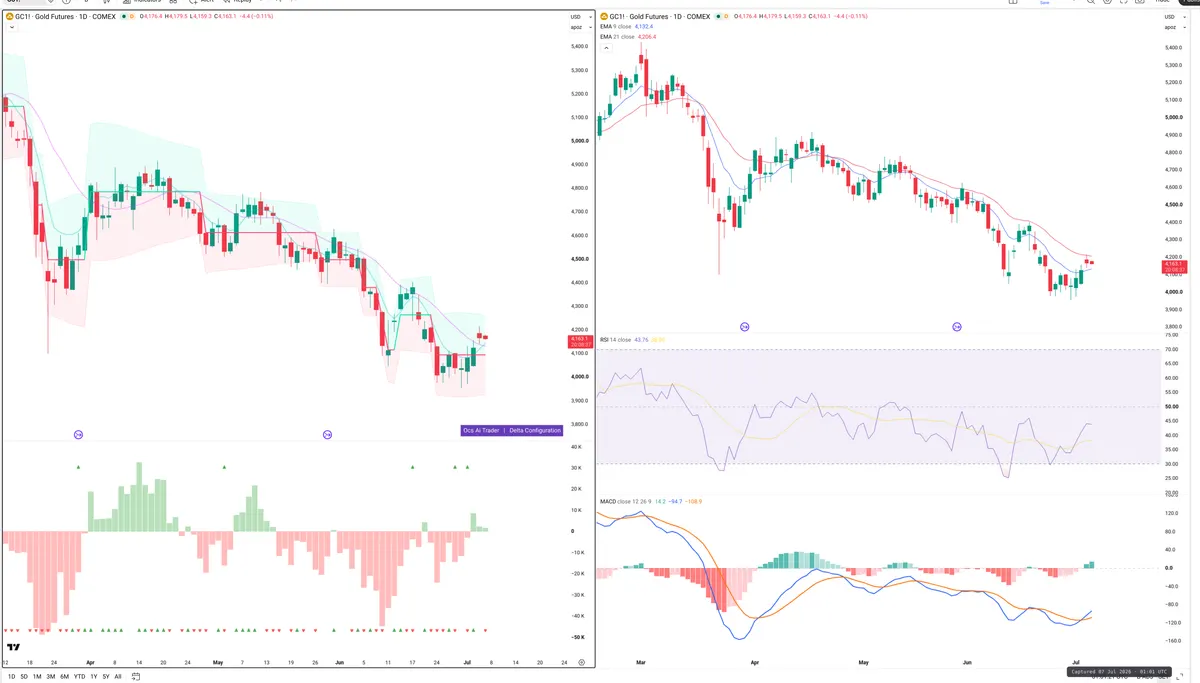The height and width of the screenshot is (683, 1200).
Task: Click the second contract-roll marker on right chart
Action: [957, 326]
